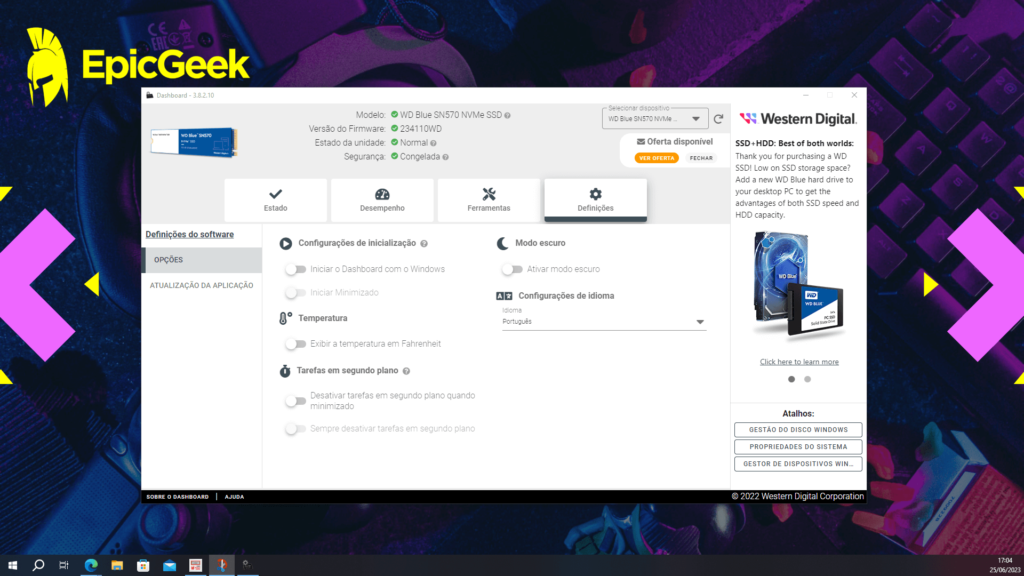Click help icon beside Segurança Congelada
Viewport: 1024px width, 576px height.
tap(445, 157)
